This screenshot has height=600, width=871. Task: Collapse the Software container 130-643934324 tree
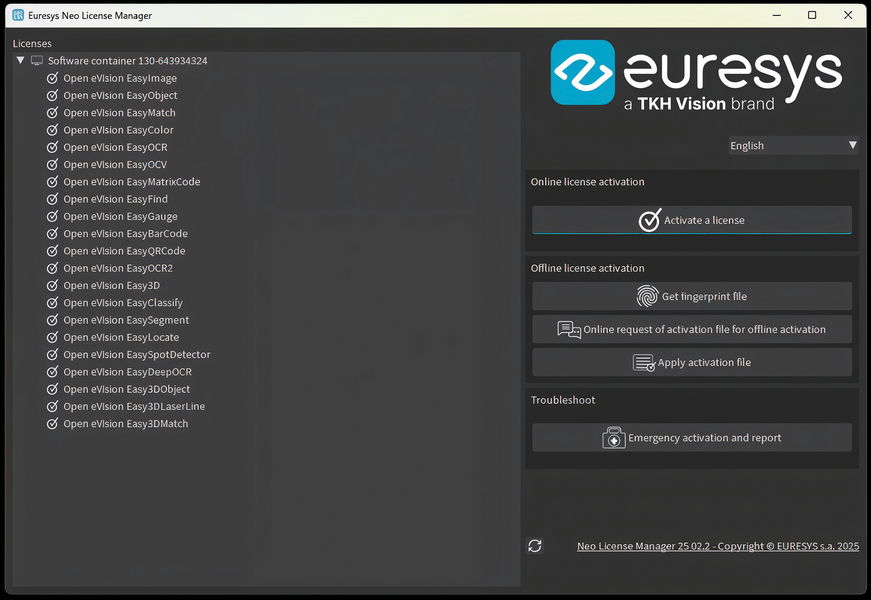pyautogui.click(x=20, y=60)
